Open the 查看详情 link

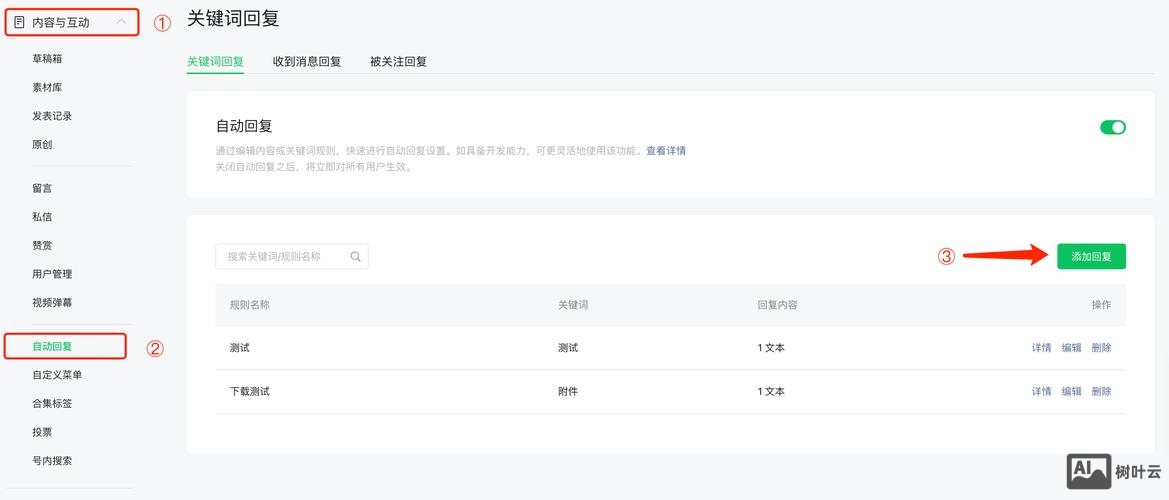point(666,151)
